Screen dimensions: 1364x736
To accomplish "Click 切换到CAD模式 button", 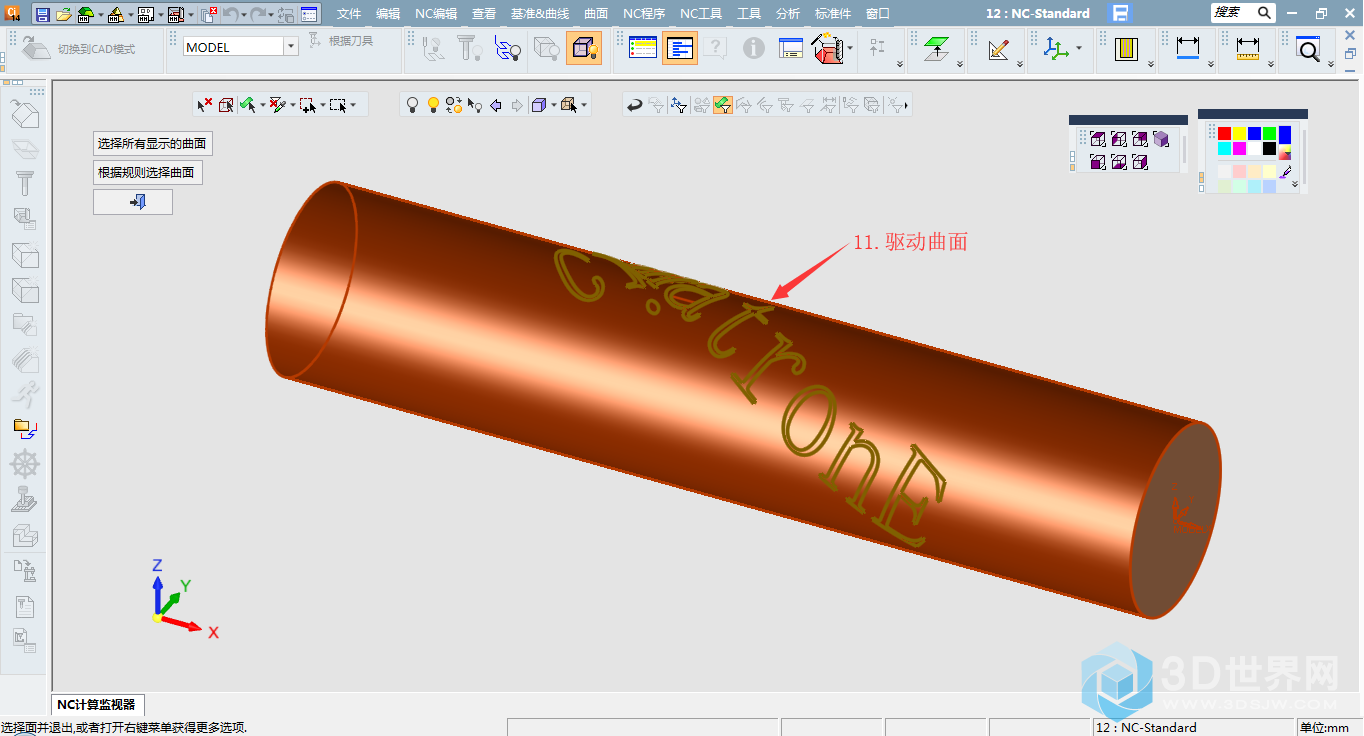I will (x=78, y=48).
